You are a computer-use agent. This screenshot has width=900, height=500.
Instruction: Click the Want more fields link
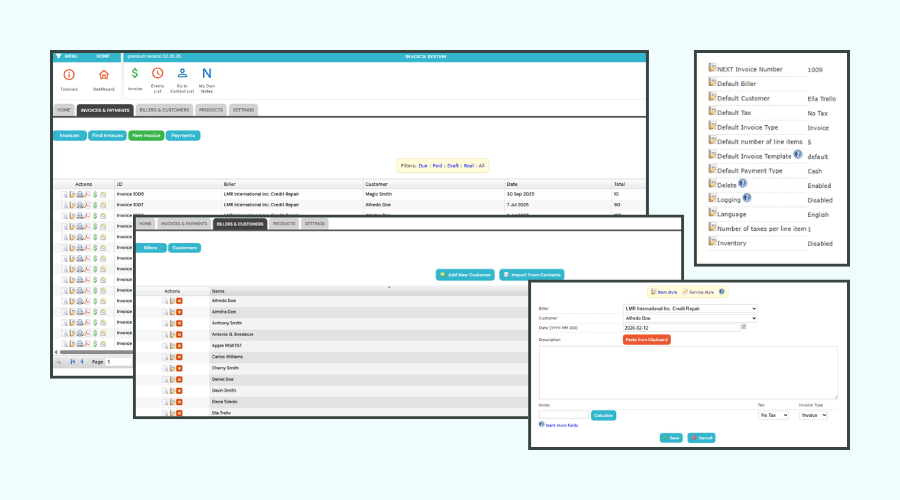561,425
